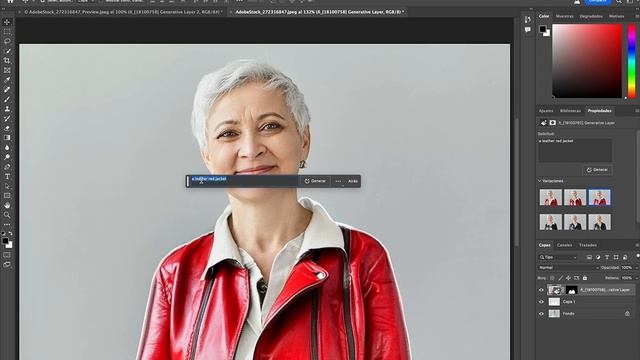
Task: Open the layer filter Tipo dropdown
Action: (x=558, y=257)
